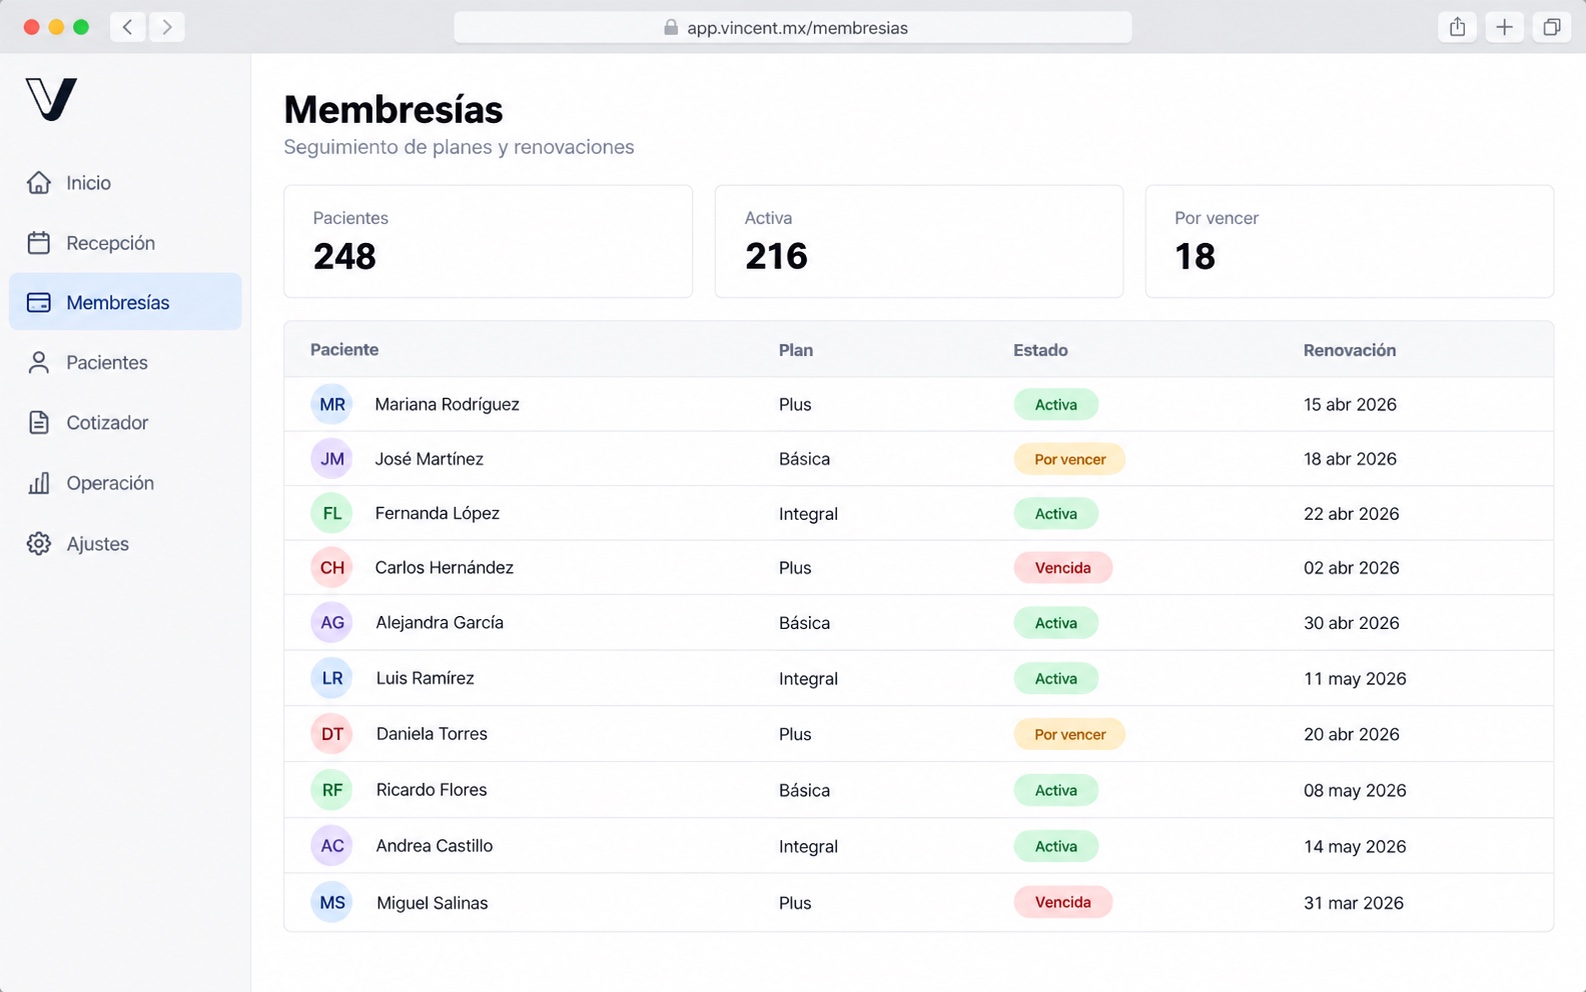This screenshot has height=992, width=1586.
Task: Click MR avatar of Mariana Rodríguez
Action: [332, 404]
